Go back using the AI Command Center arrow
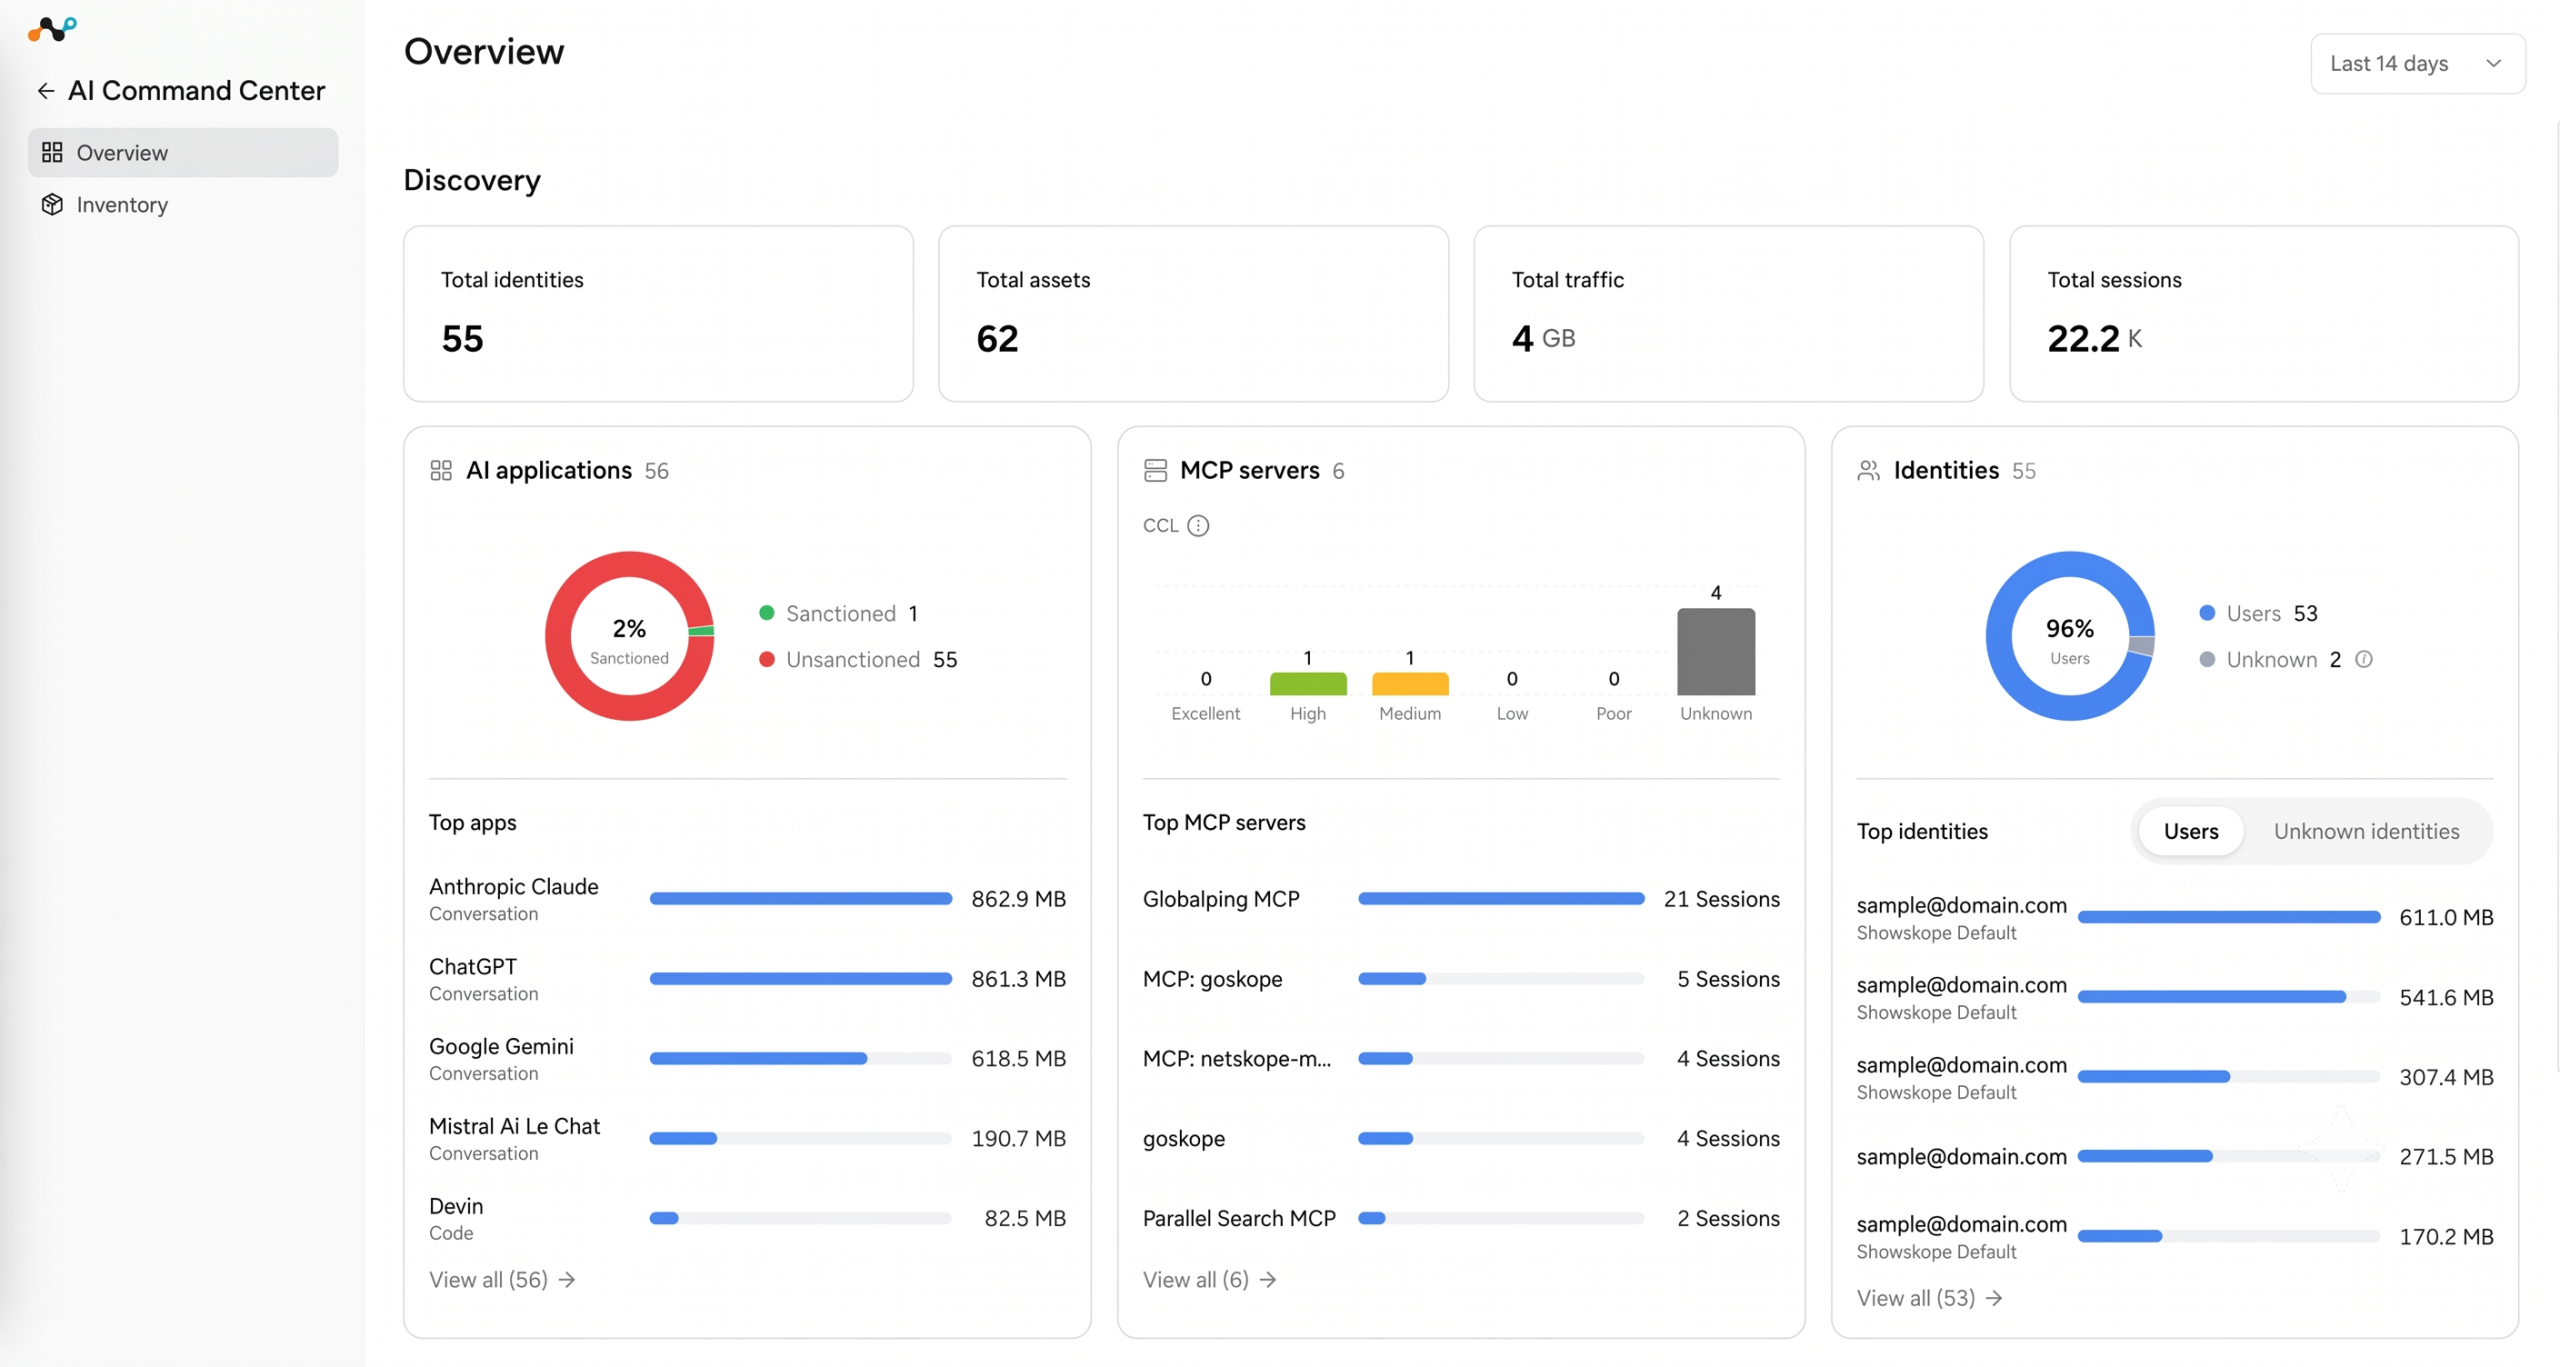The width and height of the screenshot is (2560, 1367). click(x=46, y=91)
